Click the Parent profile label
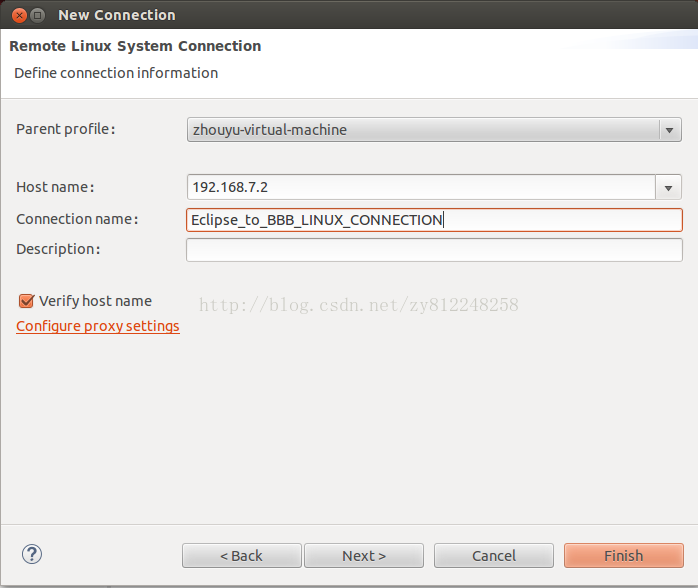This screenshot has height=588, width=698. click(x=66, y=129)
